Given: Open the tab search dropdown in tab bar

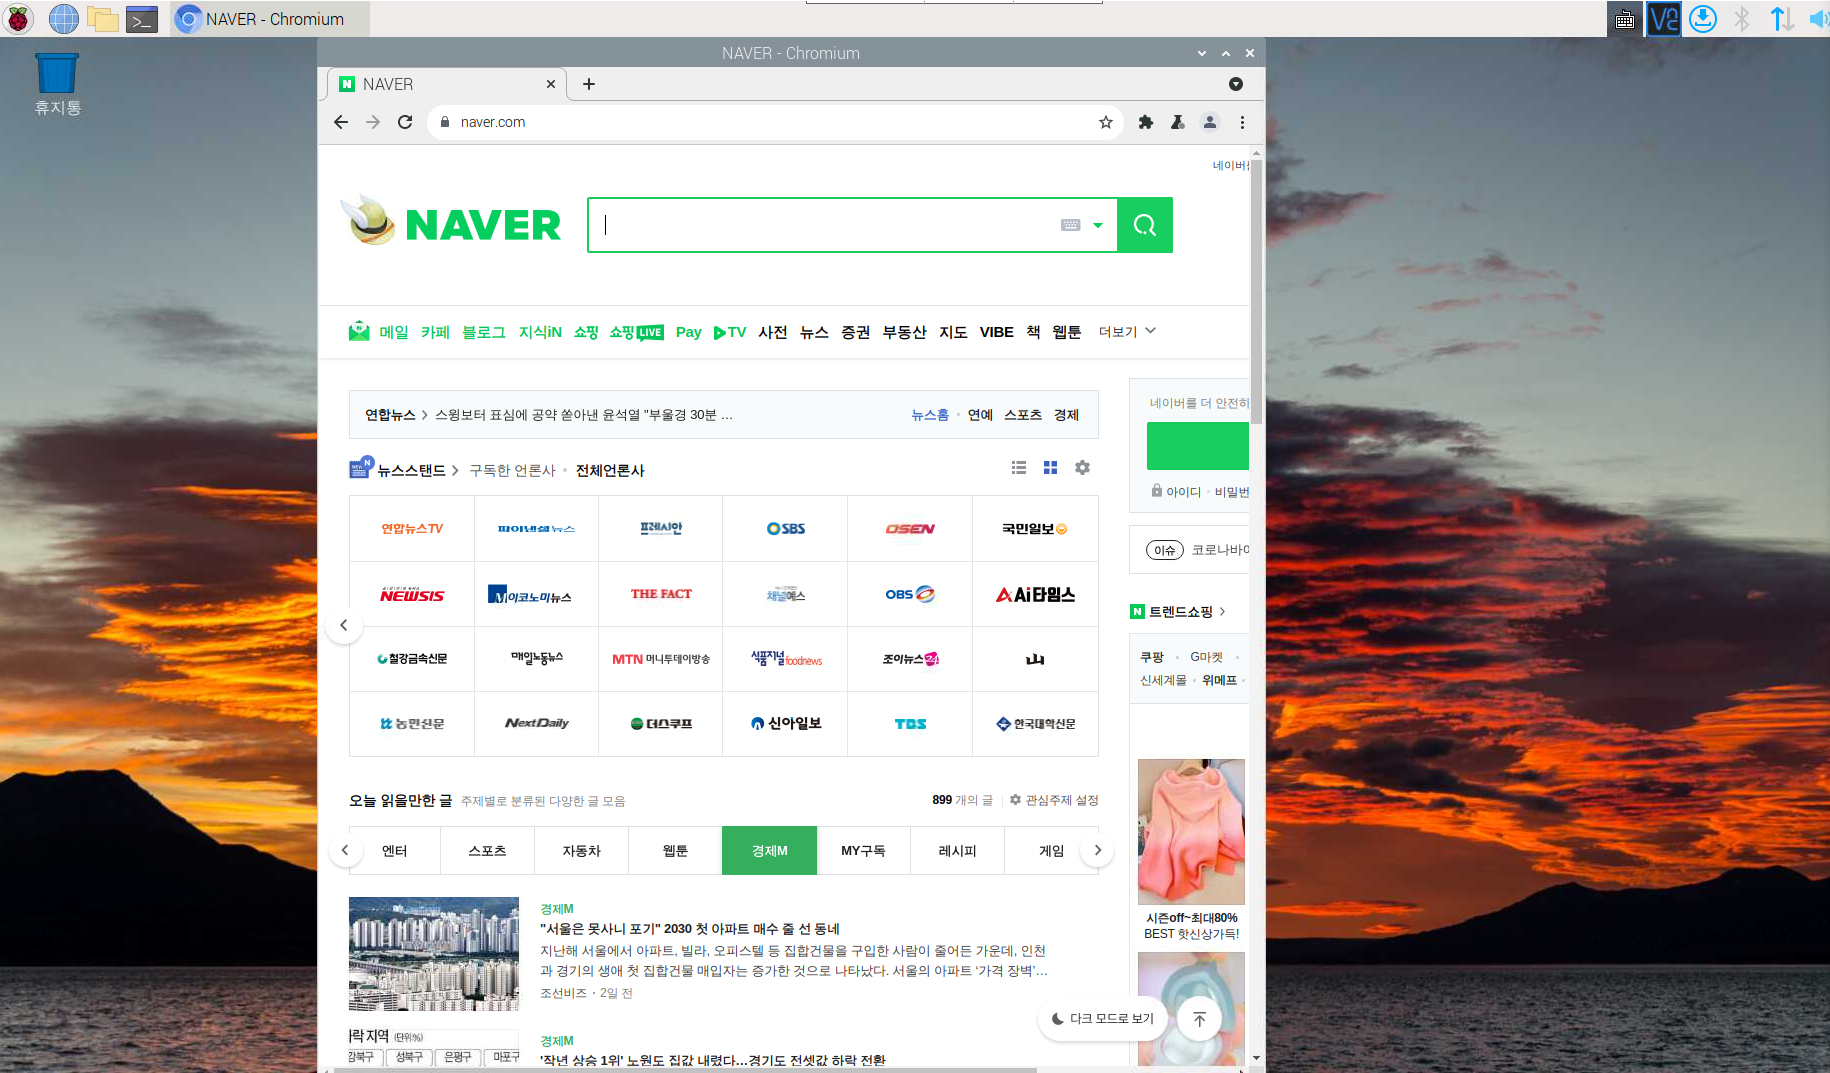Looking at the screenshot, I should pos(1236,84).
